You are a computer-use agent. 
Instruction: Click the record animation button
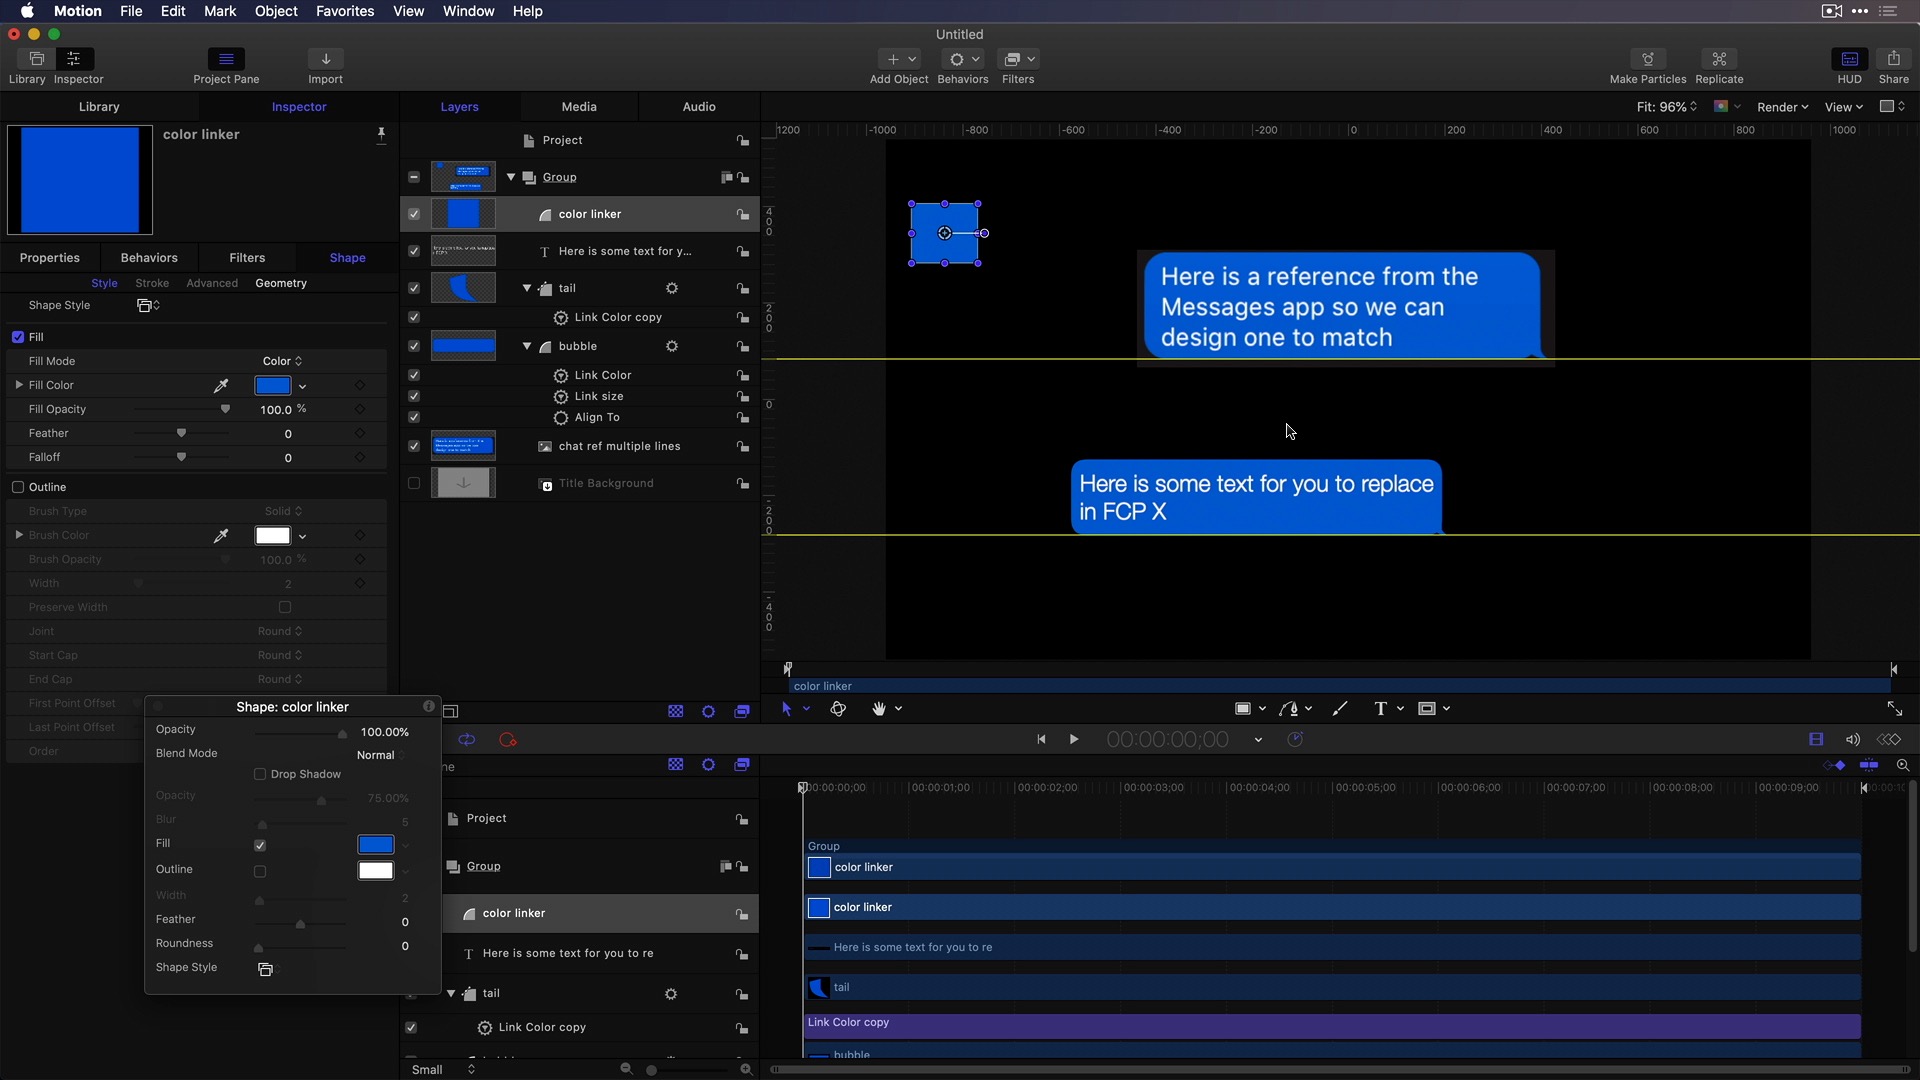(x=508, y=740)
